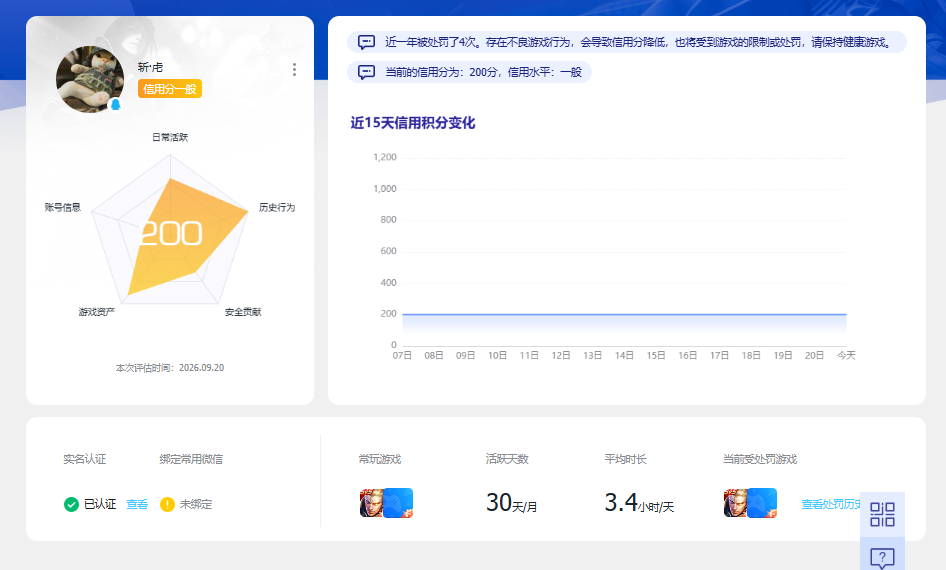Click the orange 信用分一般 badge
Image resolution: width=946 pixels, height=570 pixels.
click(x=170, y=89)
